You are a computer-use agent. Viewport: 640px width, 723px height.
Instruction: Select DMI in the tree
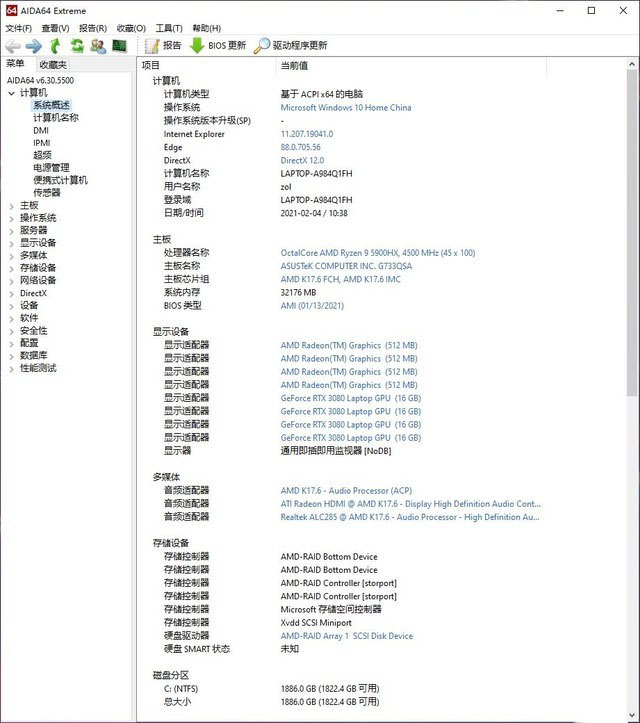[41, 130]
